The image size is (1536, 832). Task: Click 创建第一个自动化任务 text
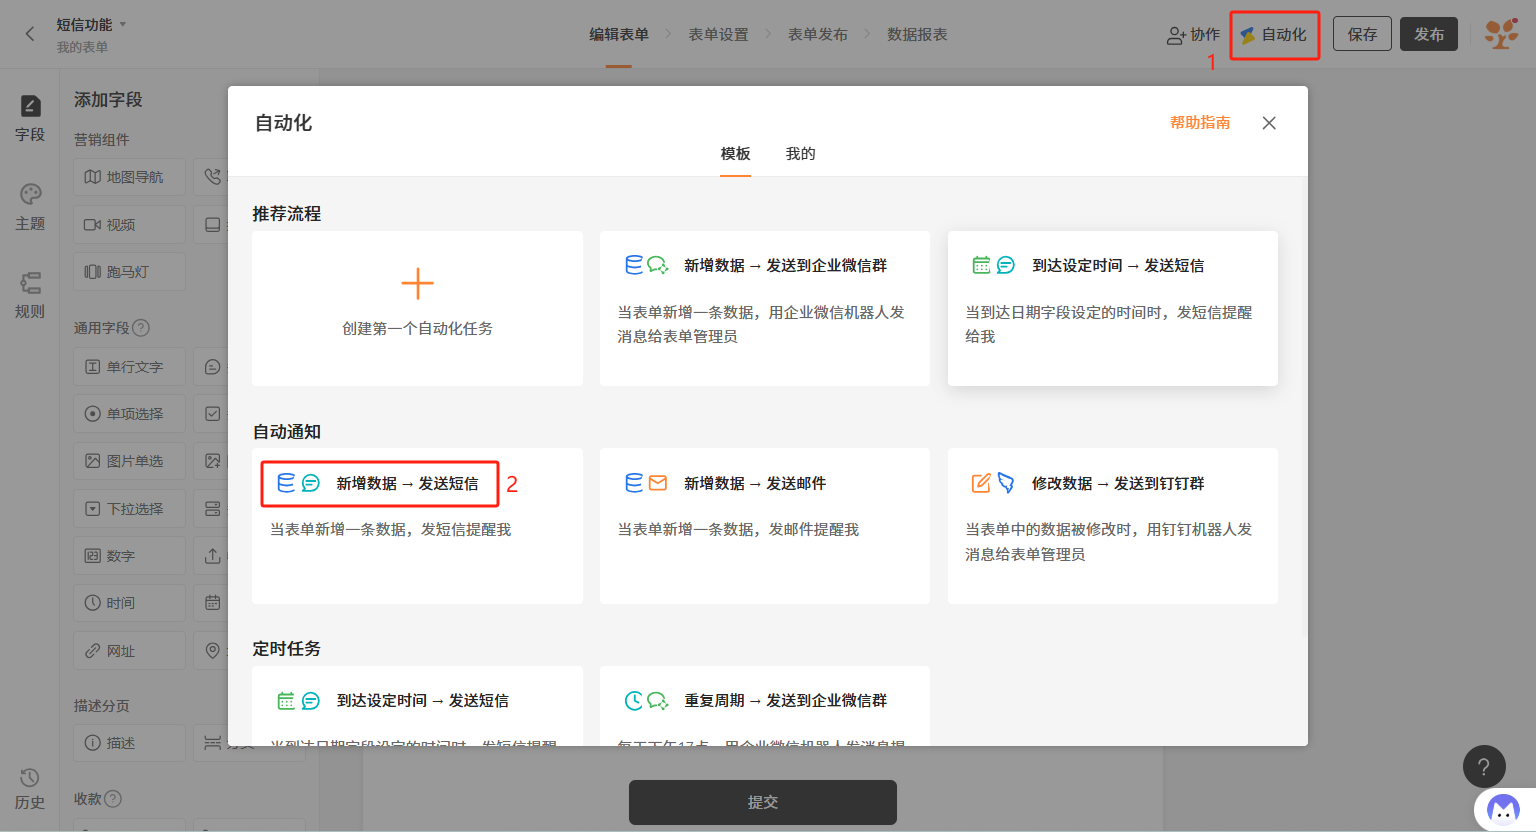click(x=417, y=329)
